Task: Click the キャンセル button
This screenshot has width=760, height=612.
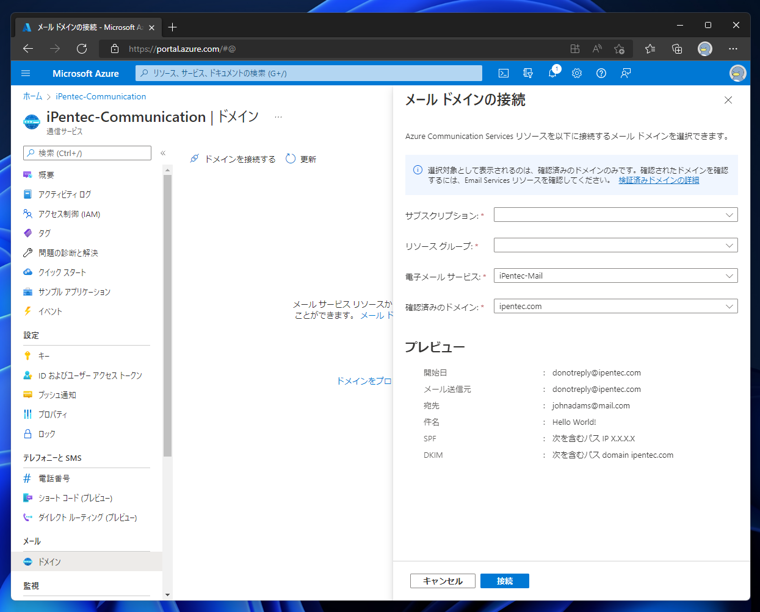Action: [443, 581]
